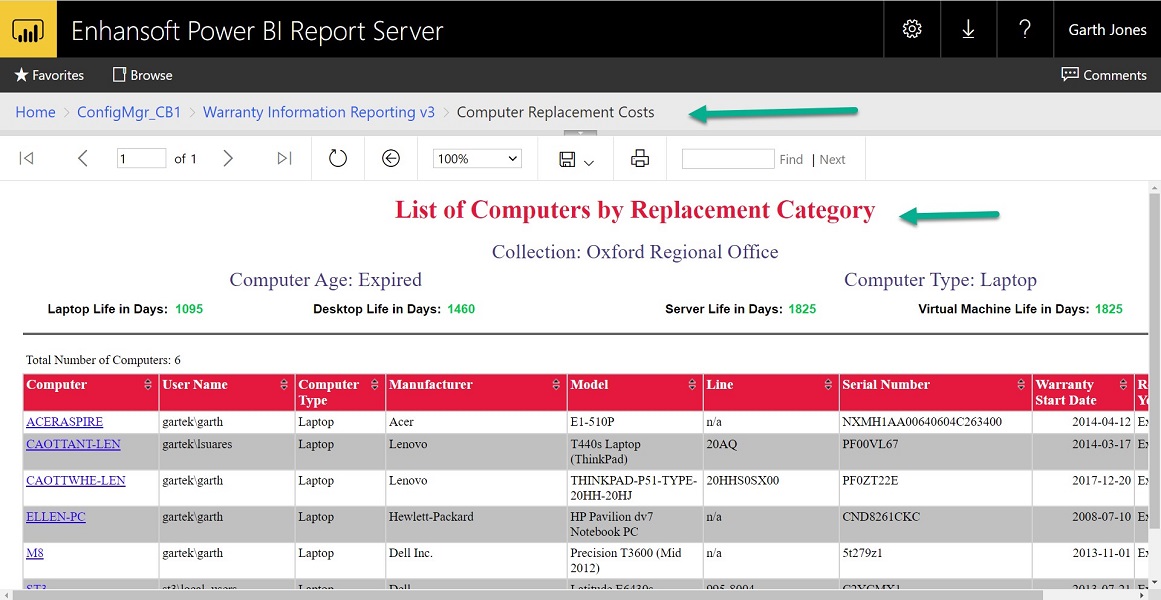Screen dimensions: 1161x600
Task: Select the Dell Inc. manufacturer cell
Action: (476, 560)
